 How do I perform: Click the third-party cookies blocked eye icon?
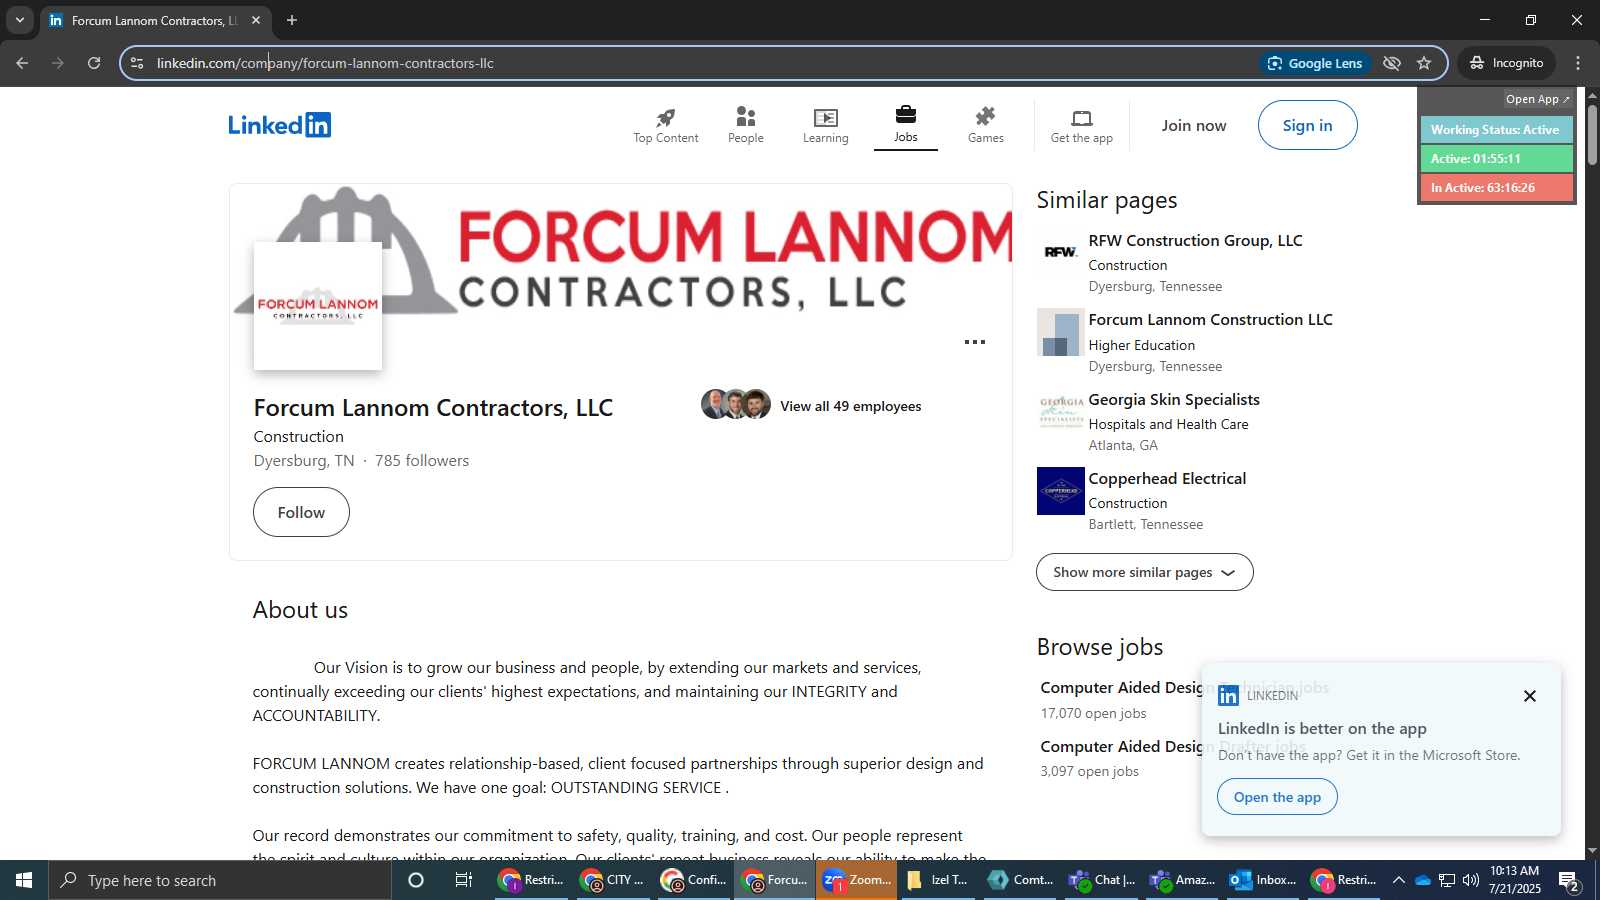1391,63
